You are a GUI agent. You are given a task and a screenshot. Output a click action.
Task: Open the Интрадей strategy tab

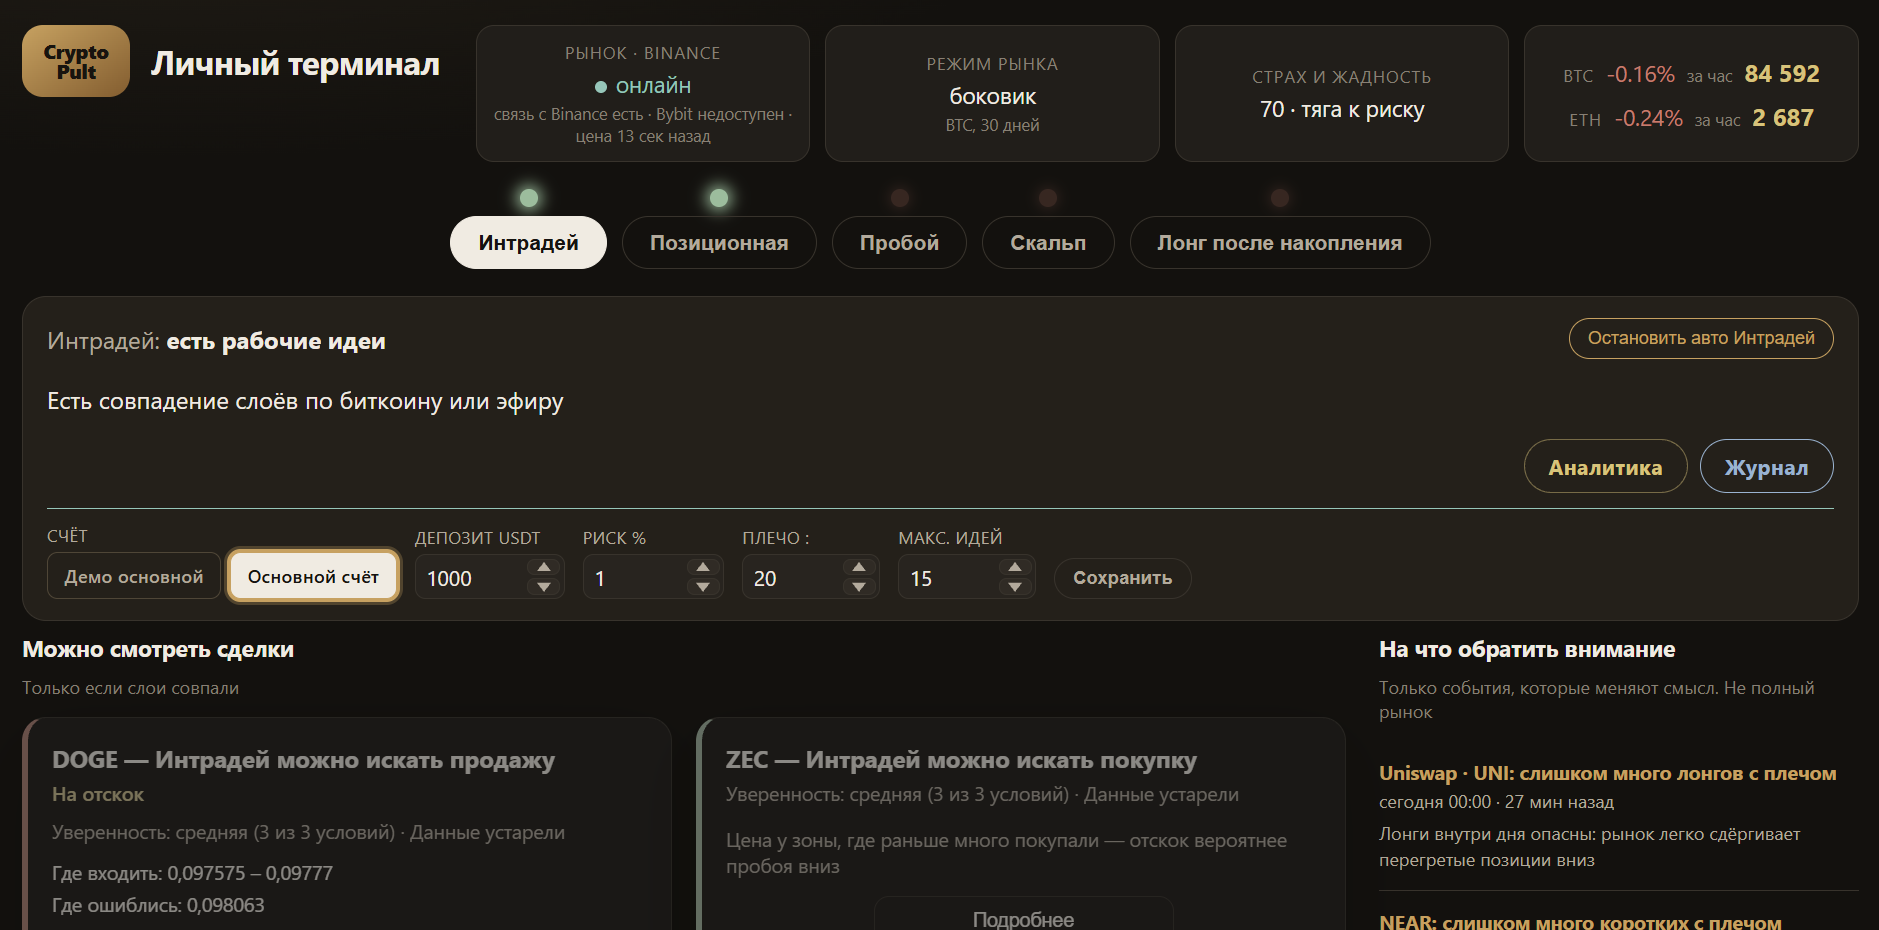528,243
